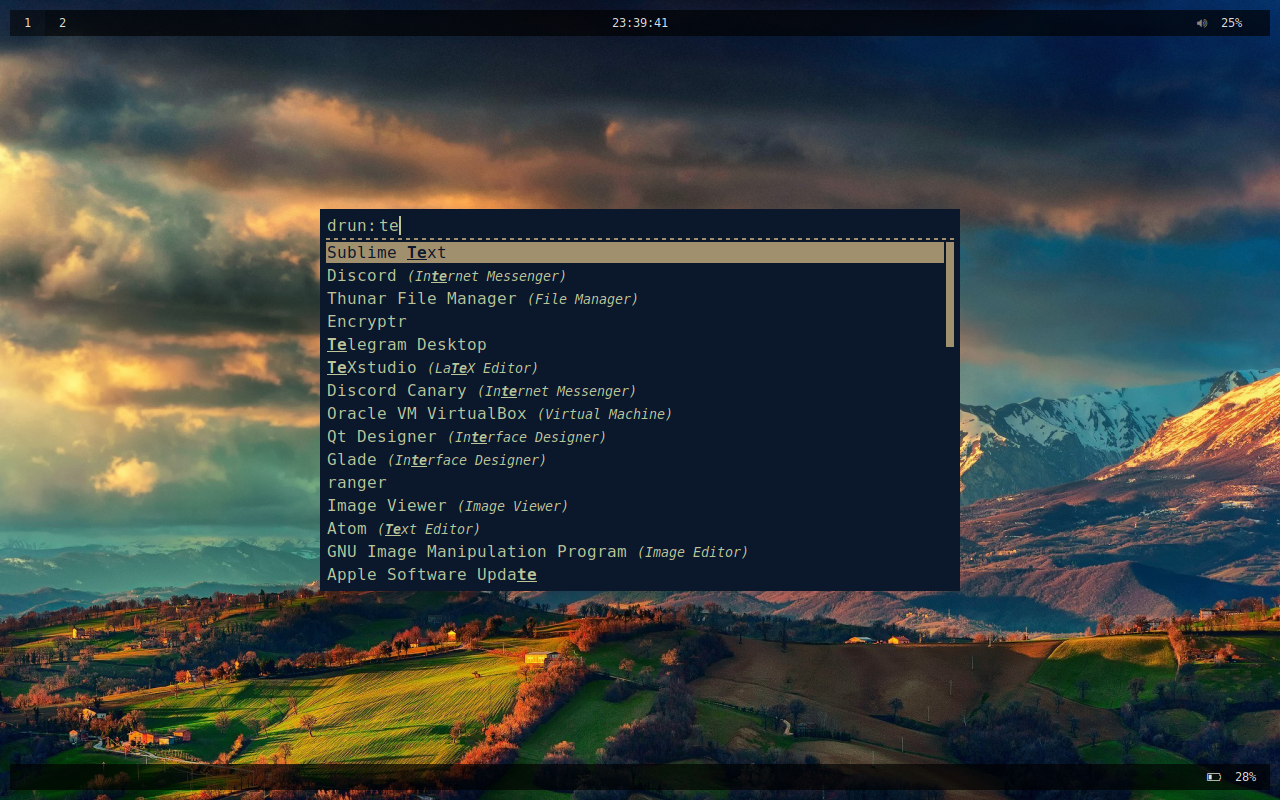Launch Oracle VM VirtualBox entry
Viewport: 1280px width, 800px height.
click(635, 414)
